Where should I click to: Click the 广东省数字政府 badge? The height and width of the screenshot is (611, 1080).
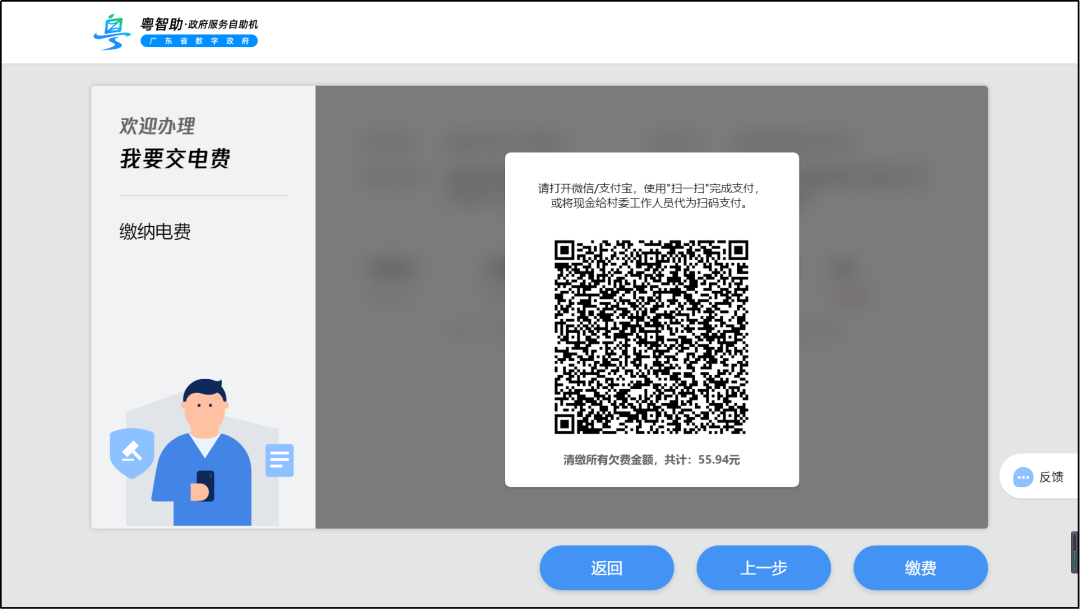pyautogui.click(x=198, y=41)
